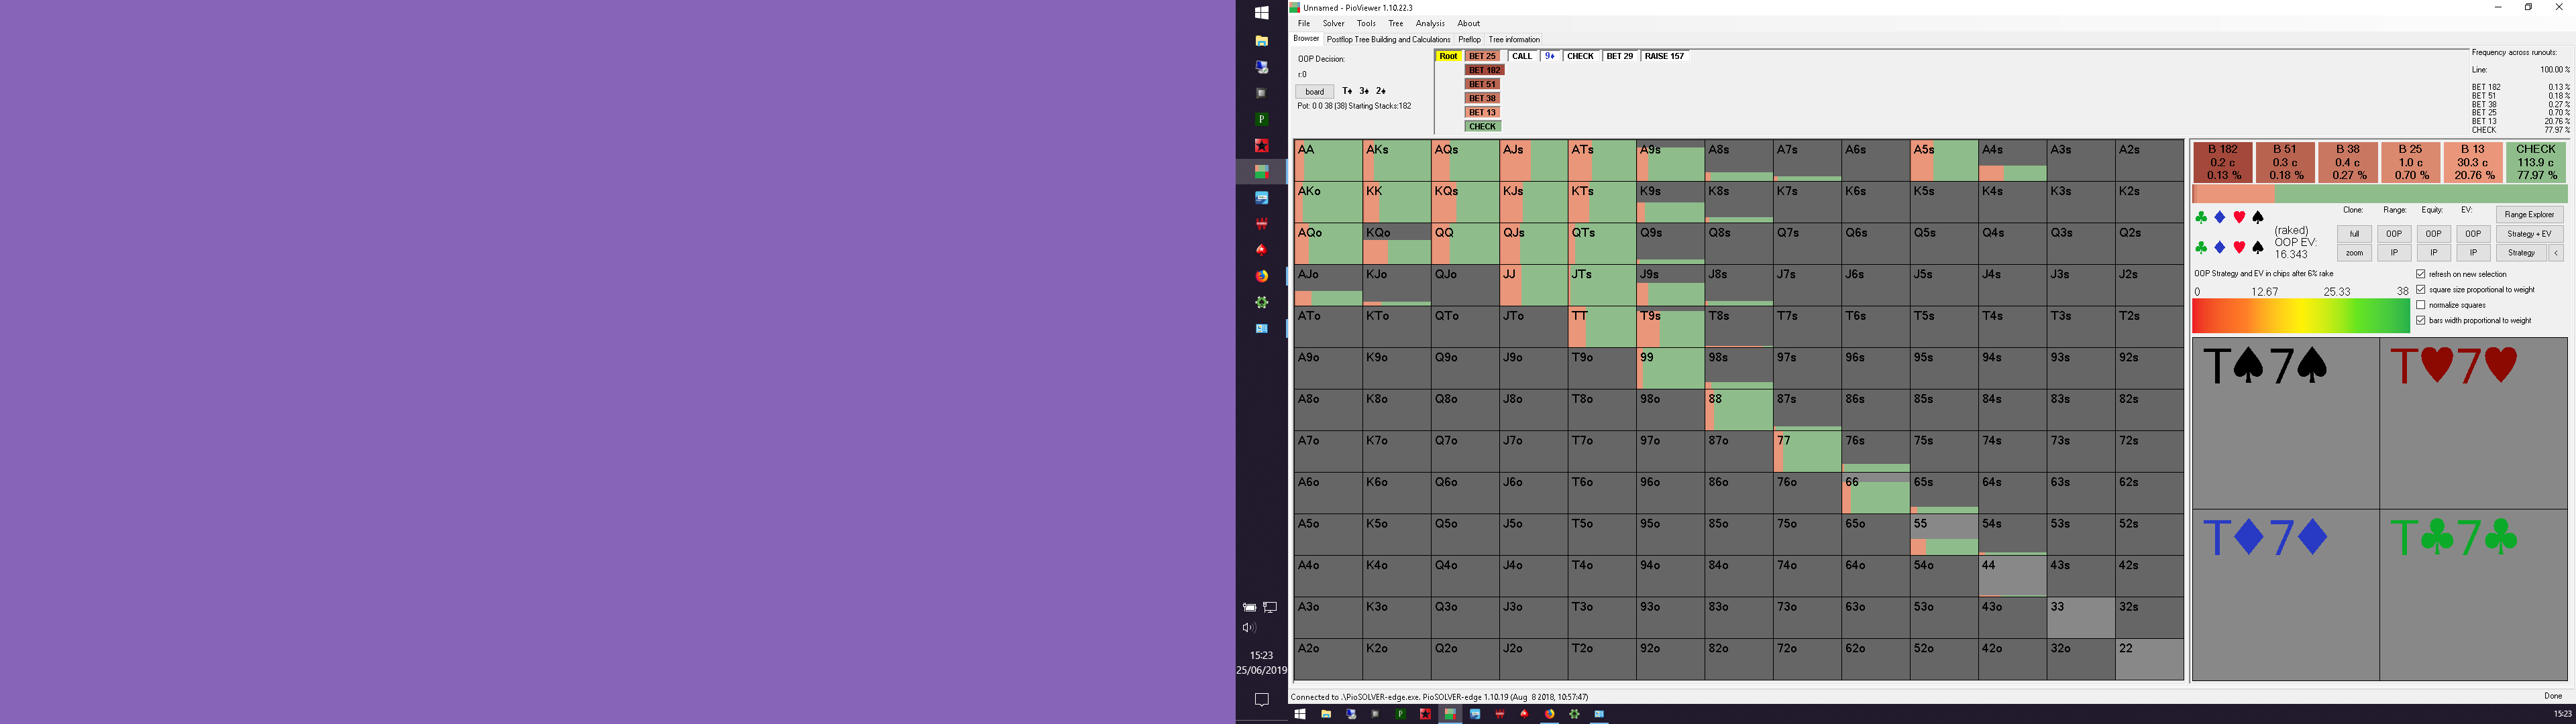Click the B 182 0.13% action swatch

(x=2223, y=162)
